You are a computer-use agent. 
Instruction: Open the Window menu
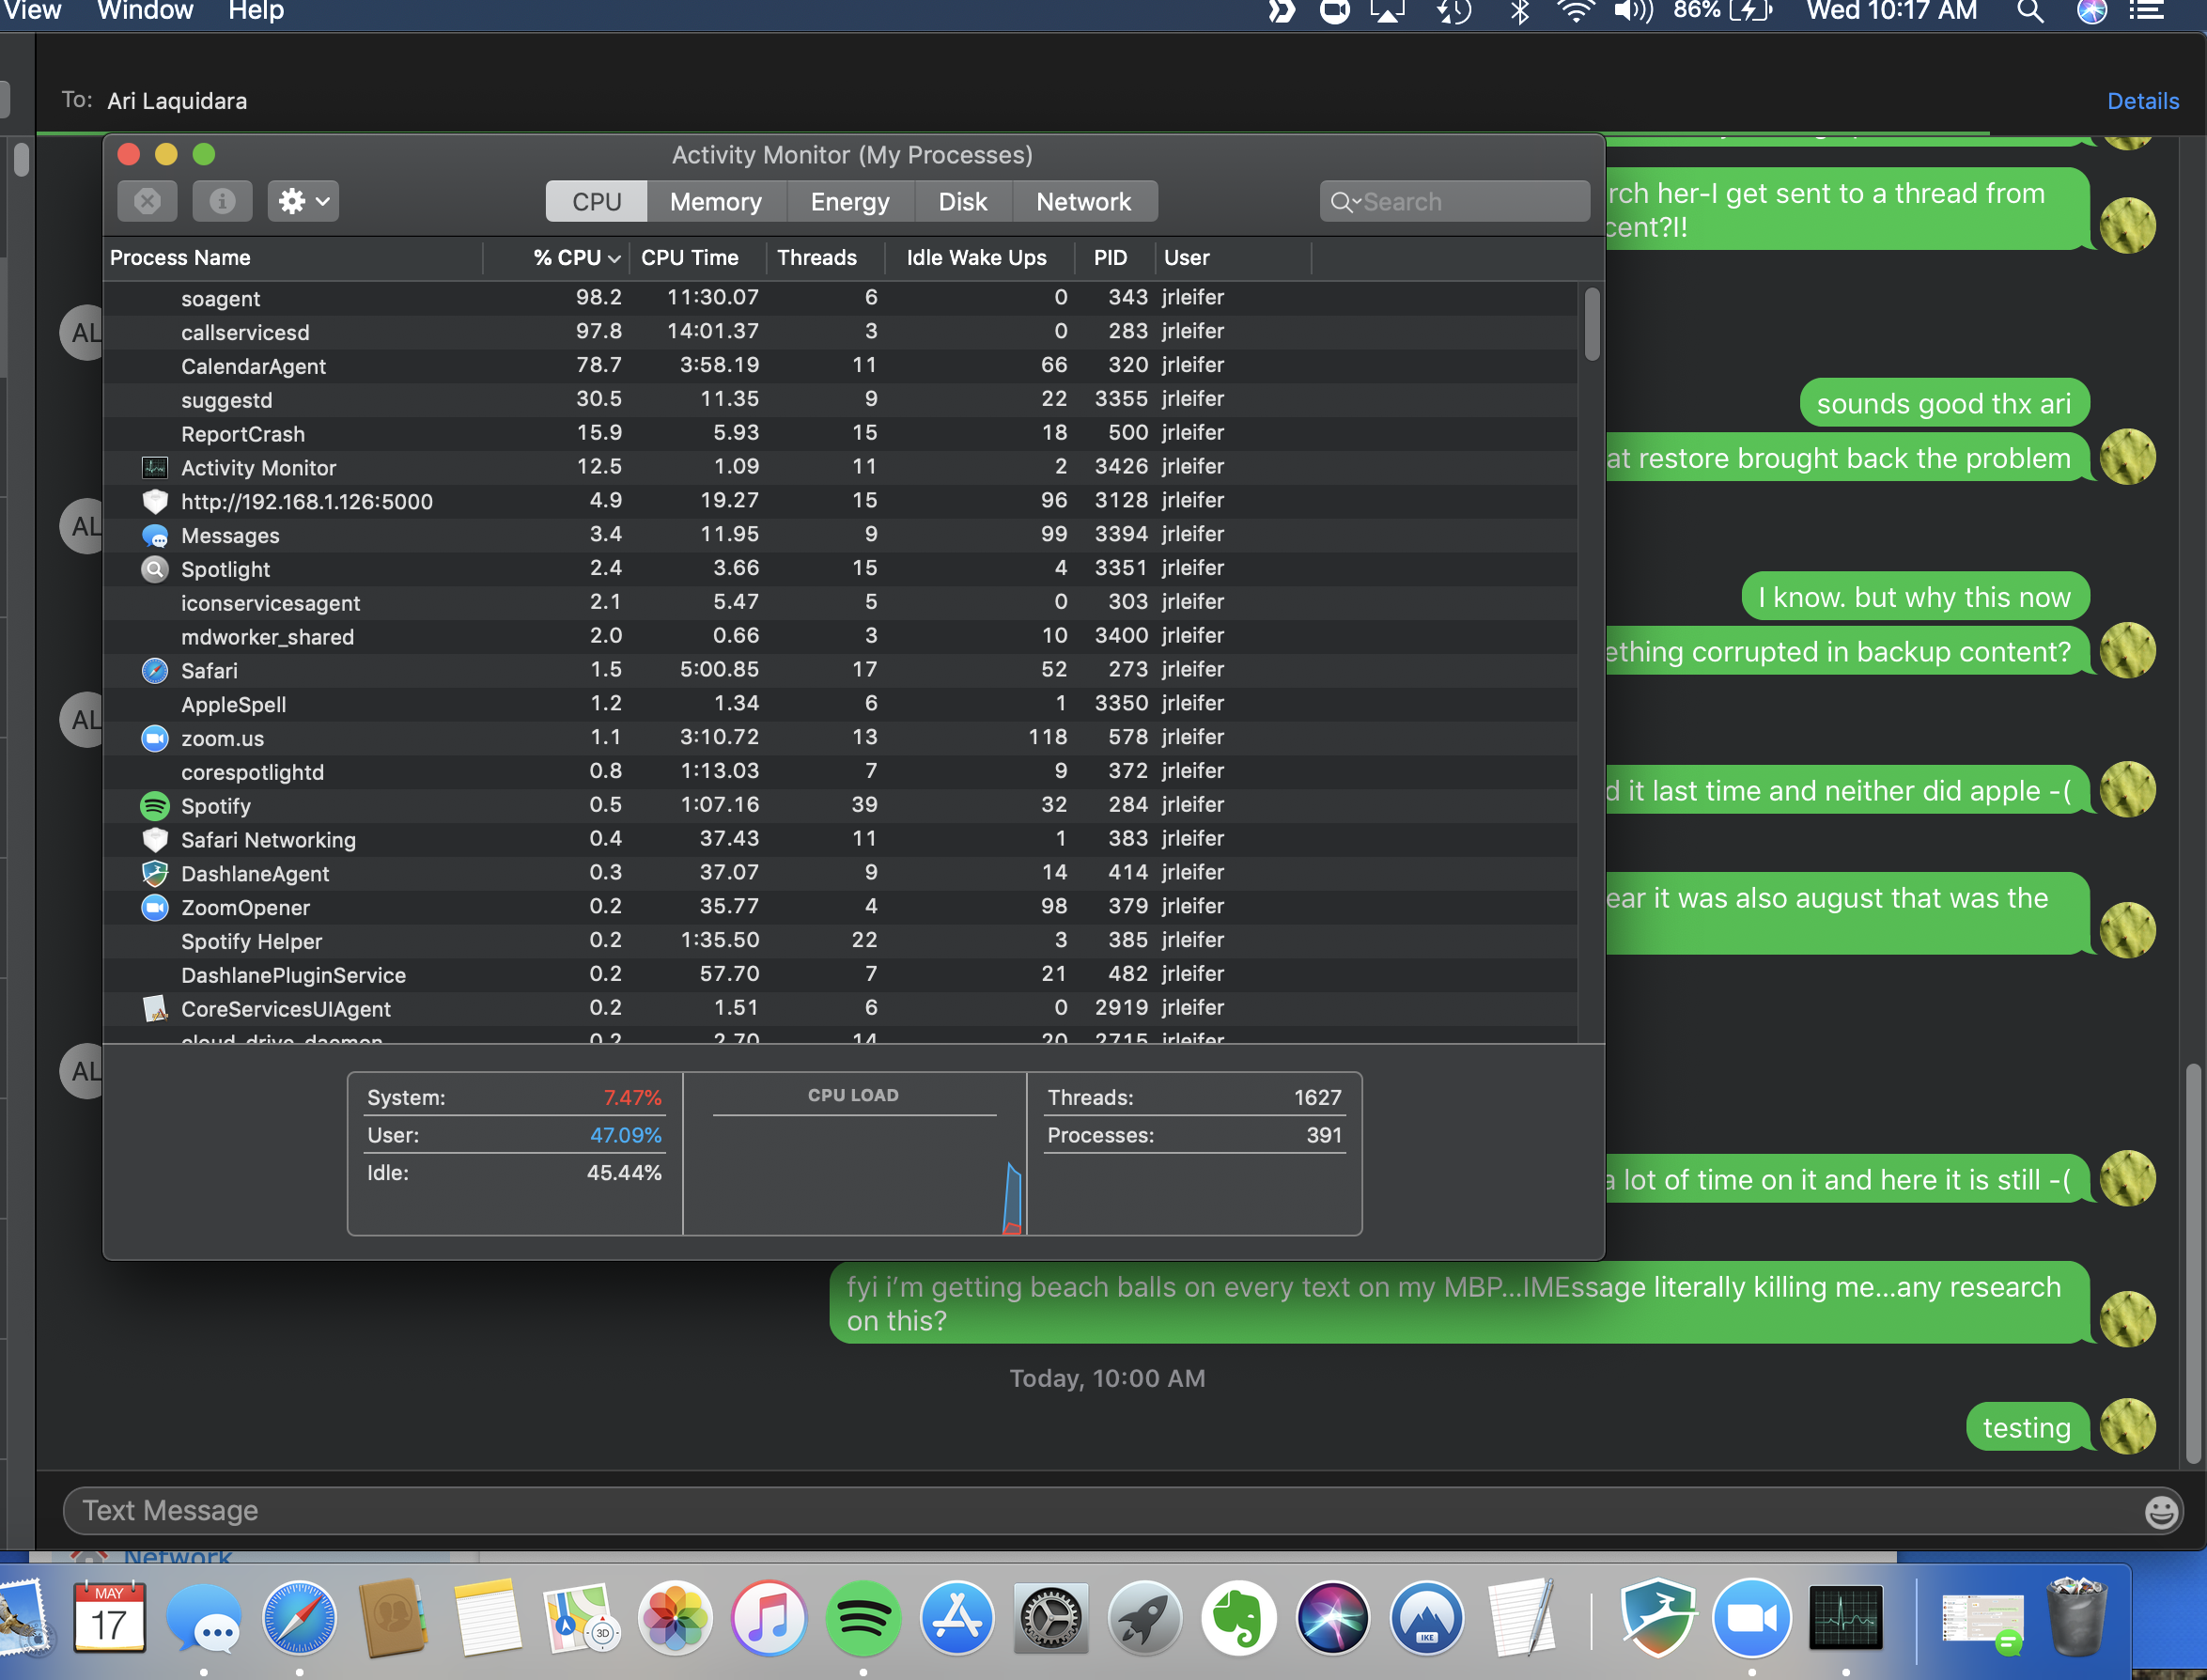145,12
